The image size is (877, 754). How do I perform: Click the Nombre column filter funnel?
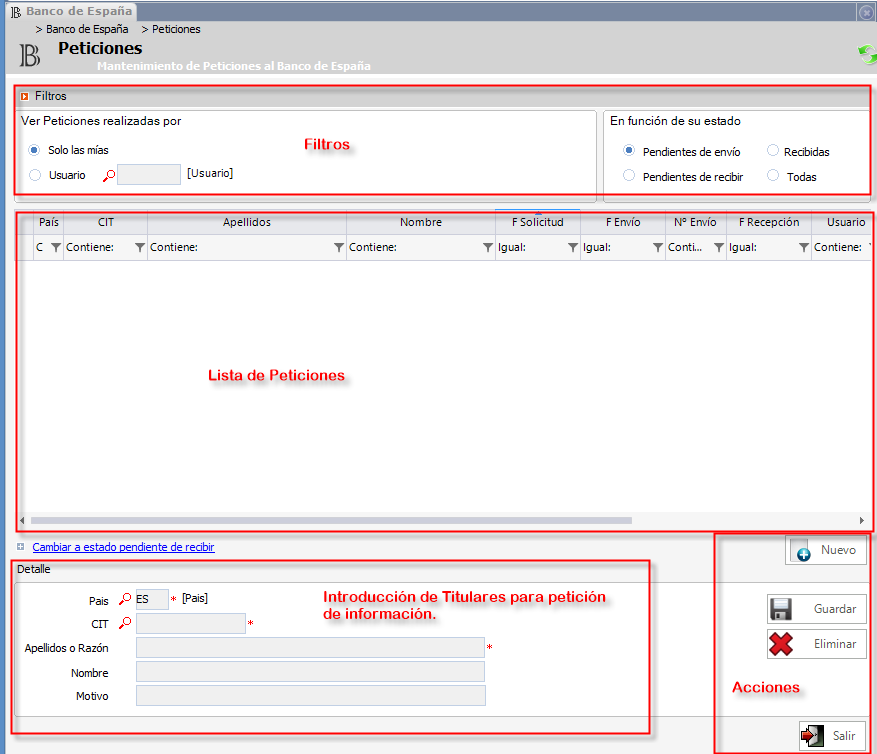point(488,247)
